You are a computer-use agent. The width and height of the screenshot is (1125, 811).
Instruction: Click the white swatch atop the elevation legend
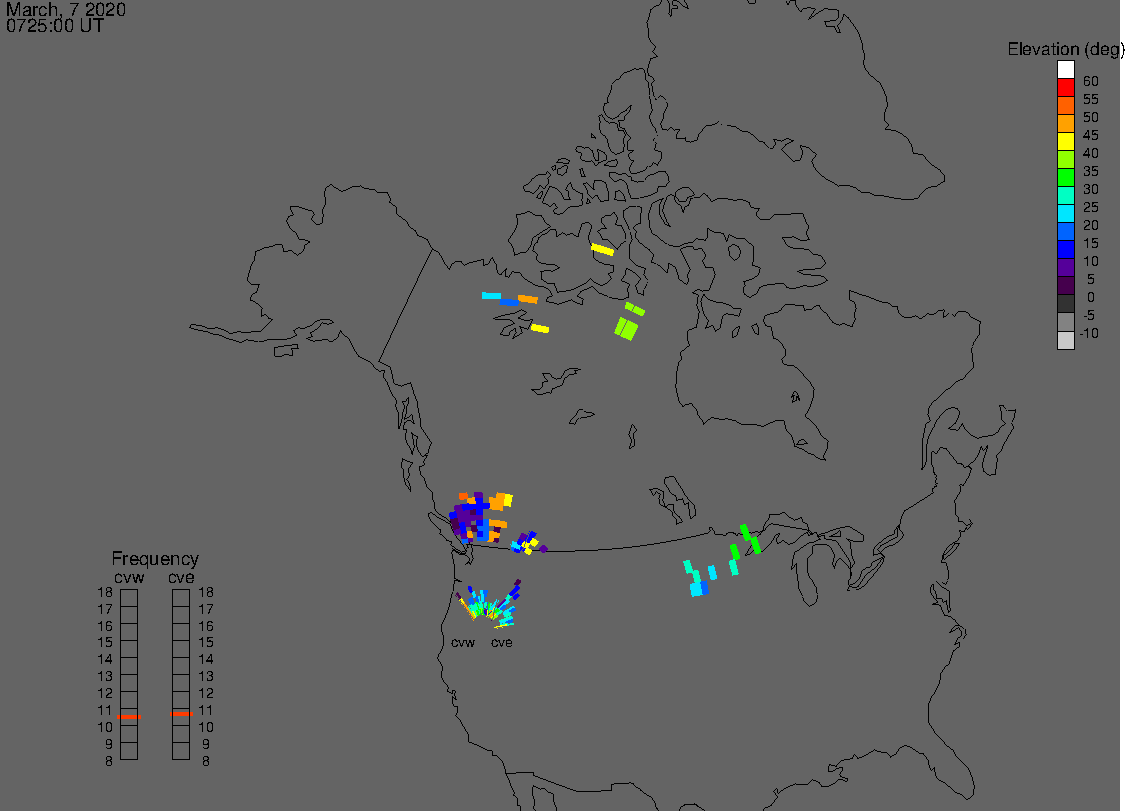(1065, 70)
